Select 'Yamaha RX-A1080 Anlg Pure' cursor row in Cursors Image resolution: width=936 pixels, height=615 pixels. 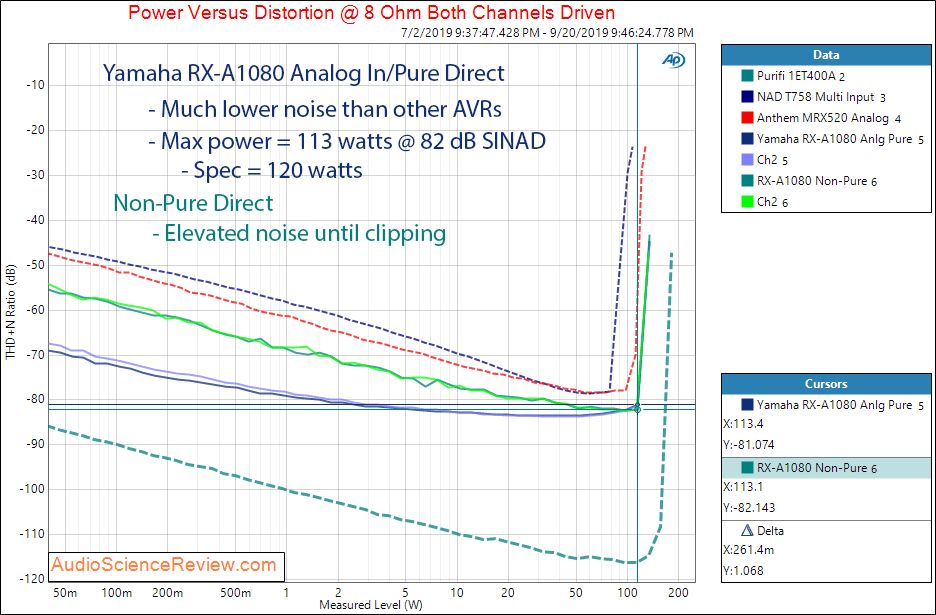tap(826, 405)
